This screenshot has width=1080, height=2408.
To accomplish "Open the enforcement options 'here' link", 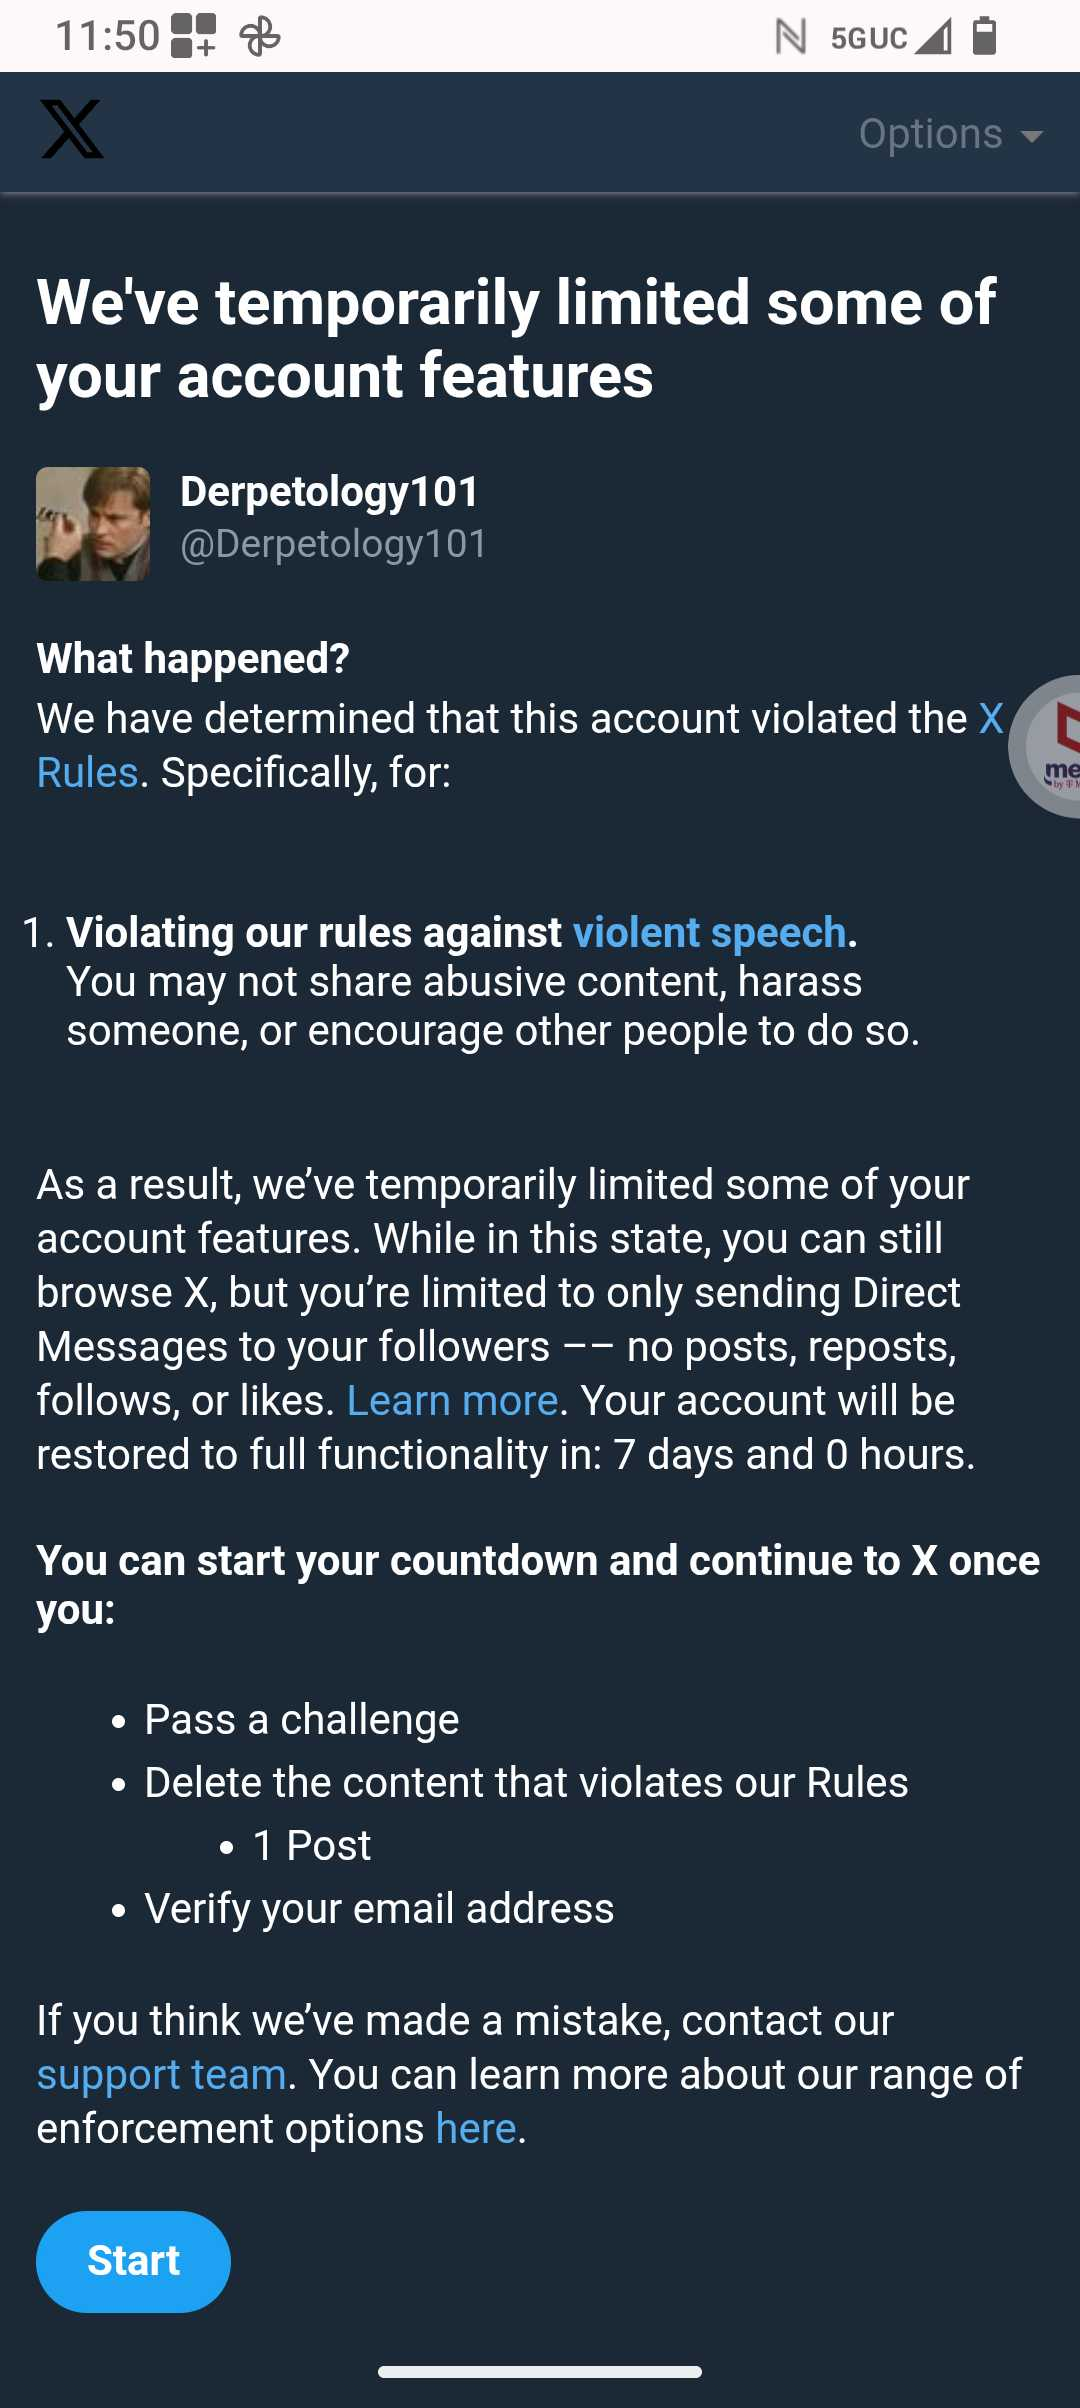I will (x=476, y=2128).
